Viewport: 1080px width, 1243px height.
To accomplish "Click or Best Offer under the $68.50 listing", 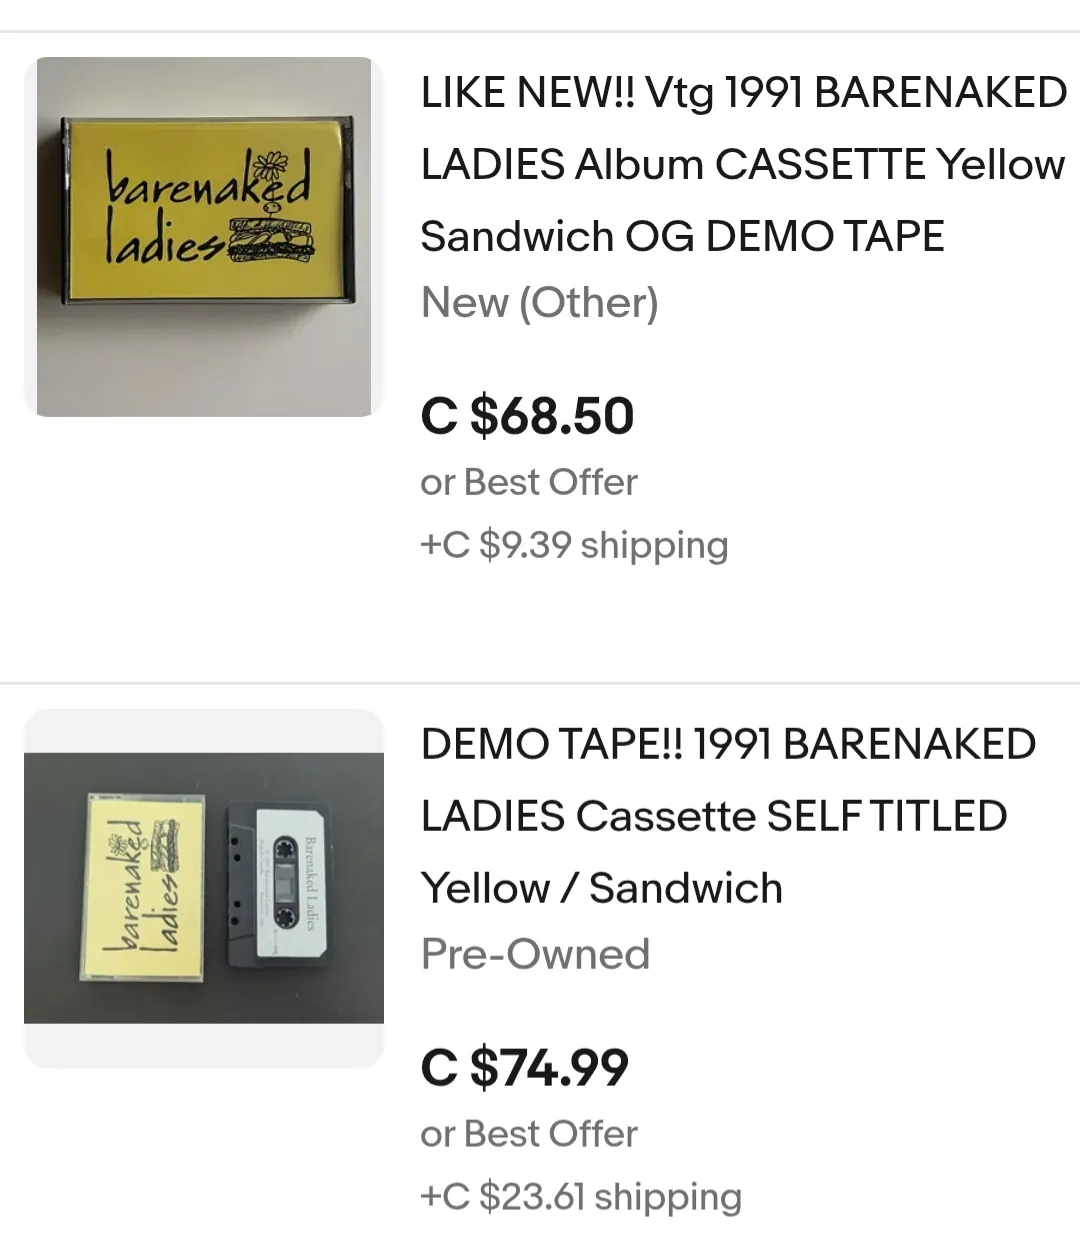I will 529,482.
